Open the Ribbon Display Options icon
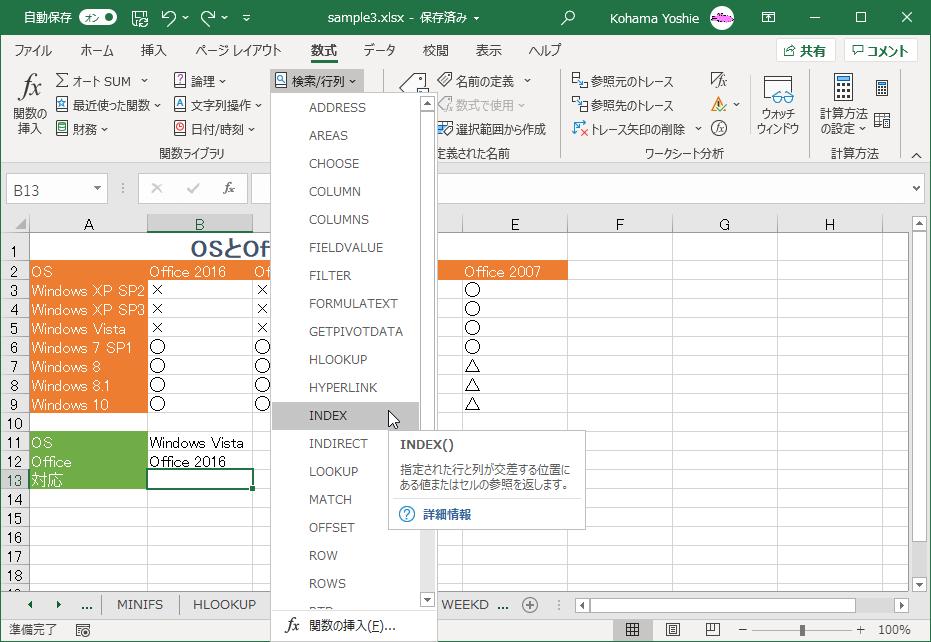 pos(768,17)
